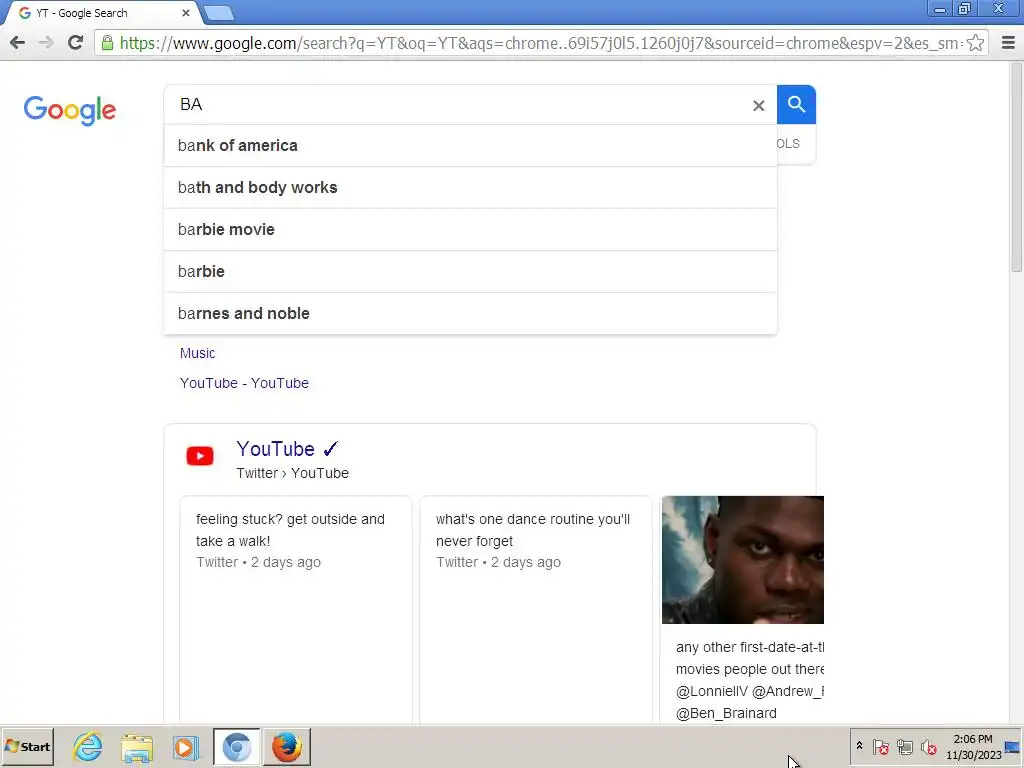Click the browser forward arrow
This screenshot has height=768, width=1024.
pos(46,43)
